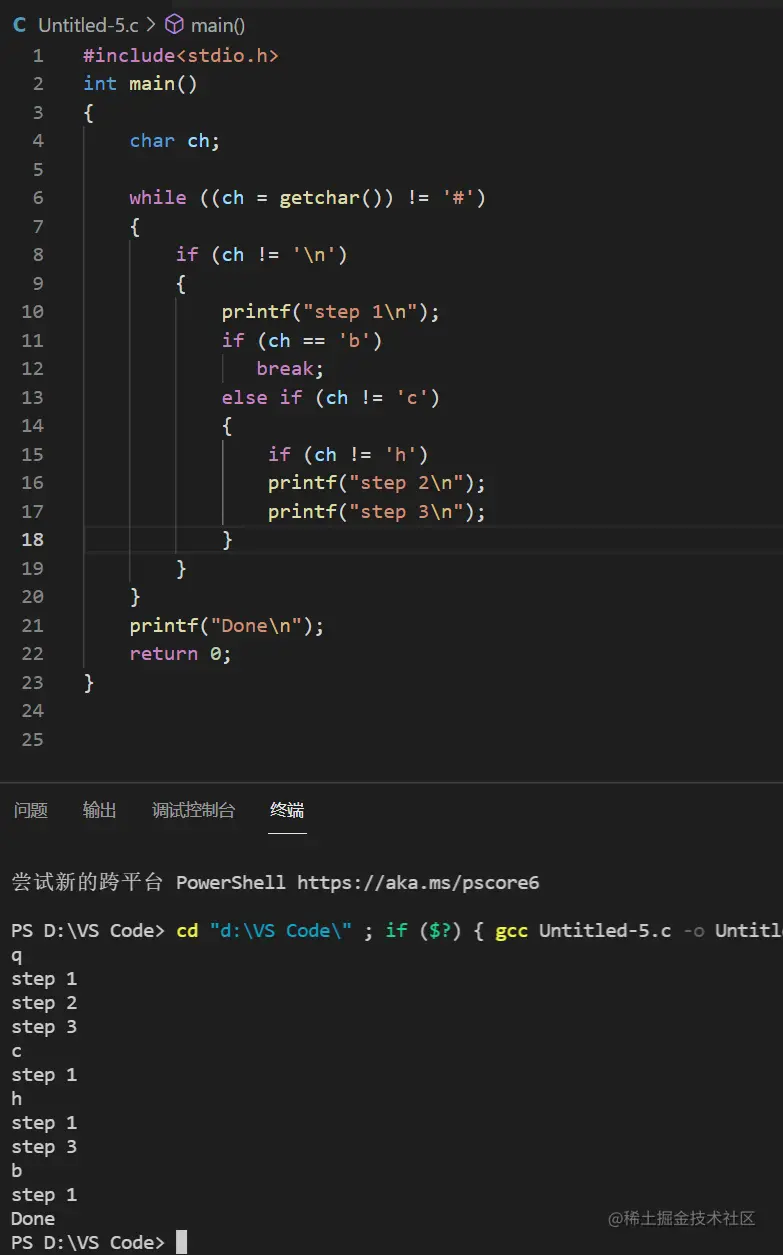Click the #include<stdio.h> line

pos(181,56)
